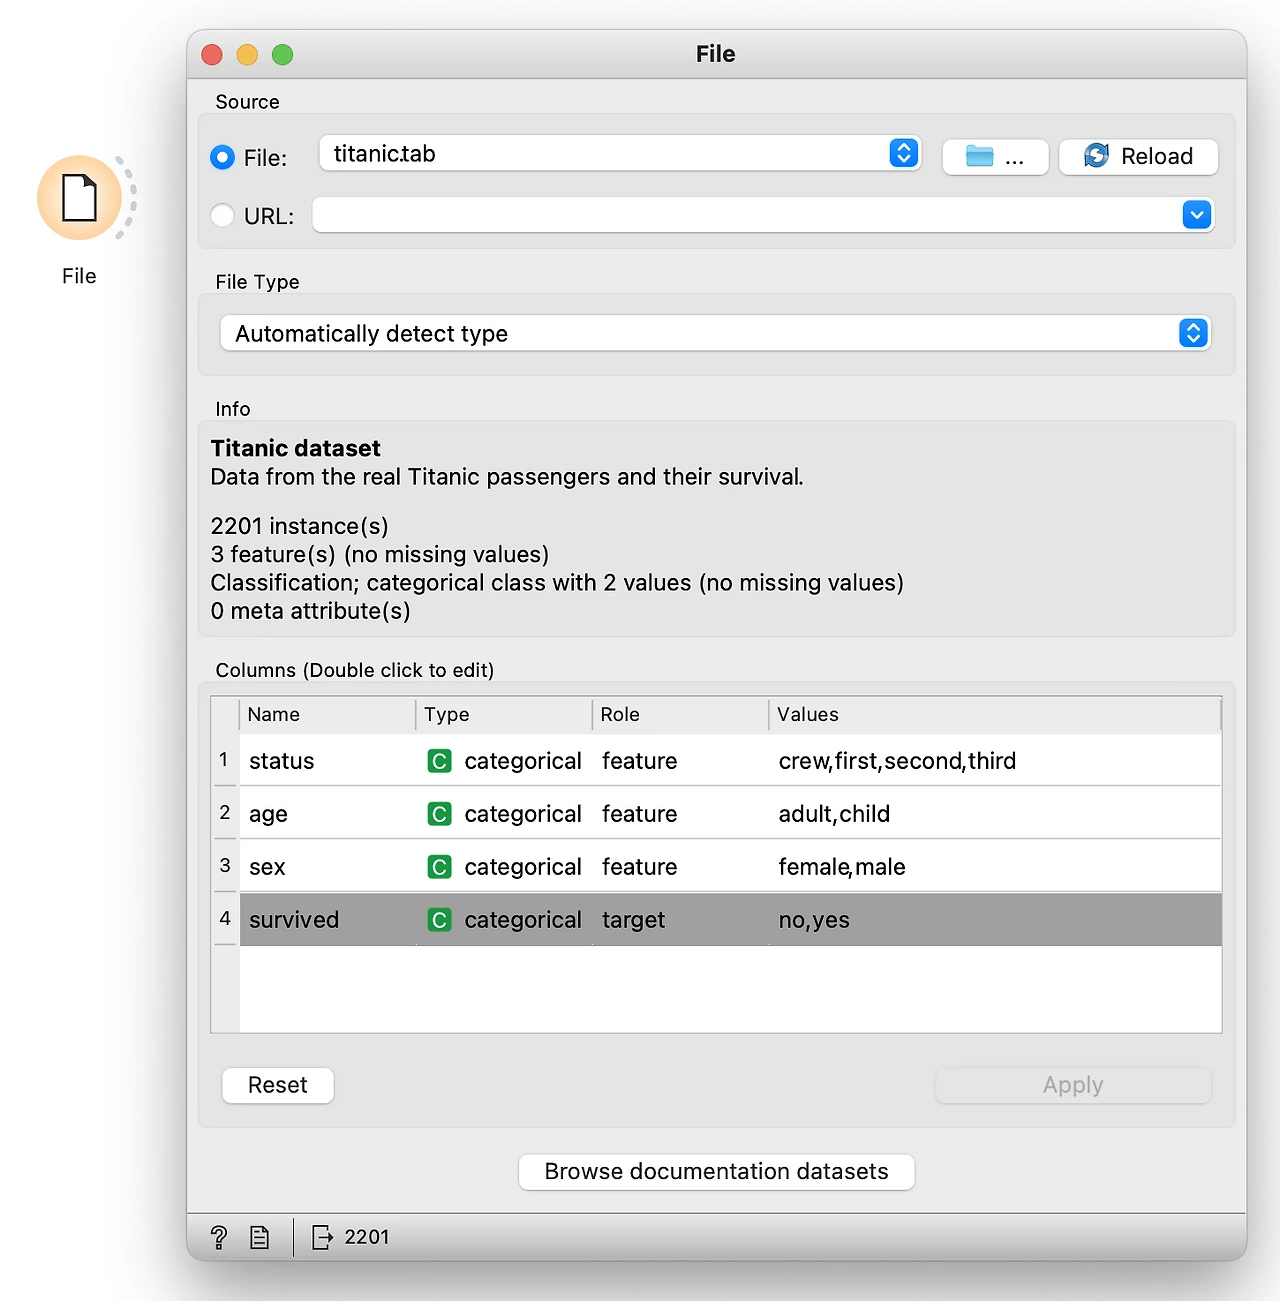Screen dimensions: 1280x1301
Task: Click the 2201 output count in status bar
Action: coord(367,1238)
